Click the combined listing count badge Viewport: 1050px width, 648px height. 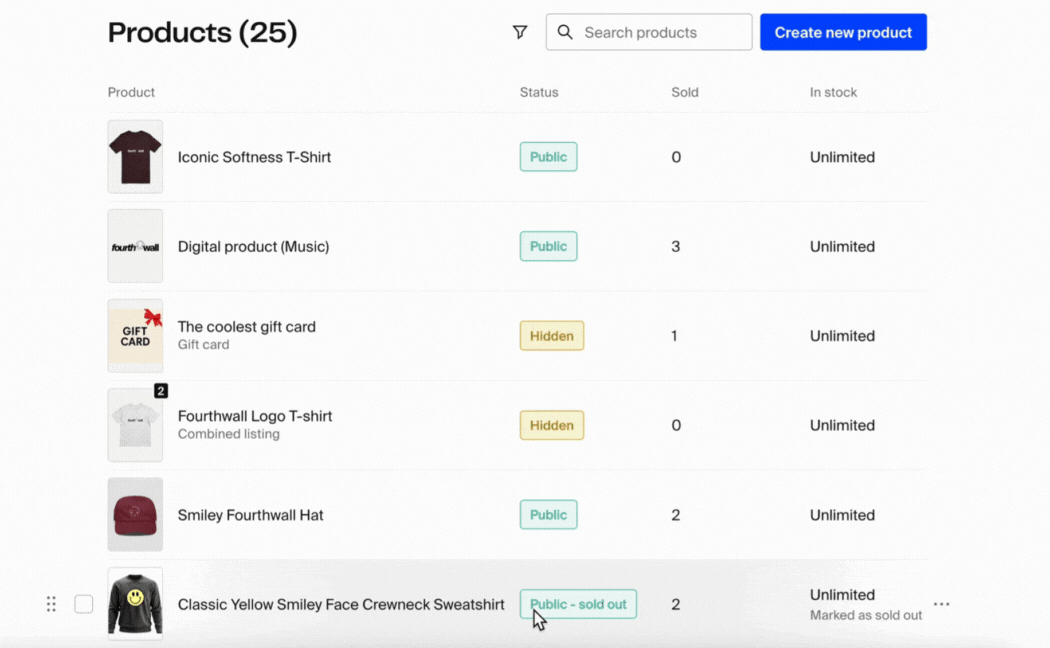pyautogui.click(x=162, y=392)
